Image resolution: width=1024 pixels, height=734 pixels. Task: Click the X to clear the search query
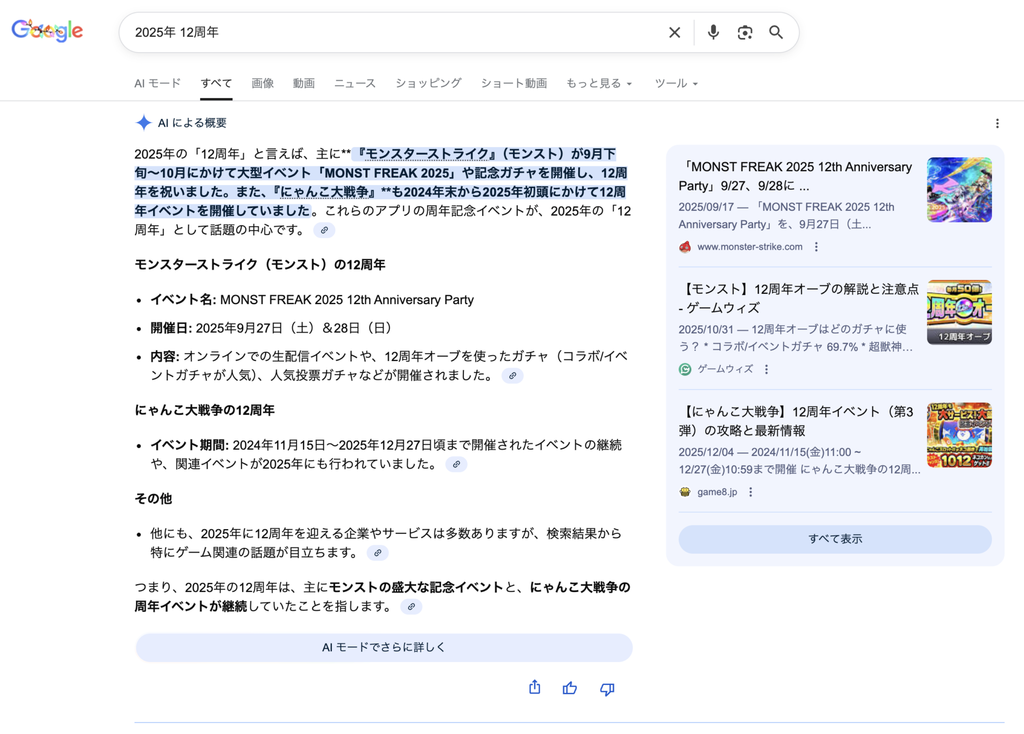tap(675, 32)
